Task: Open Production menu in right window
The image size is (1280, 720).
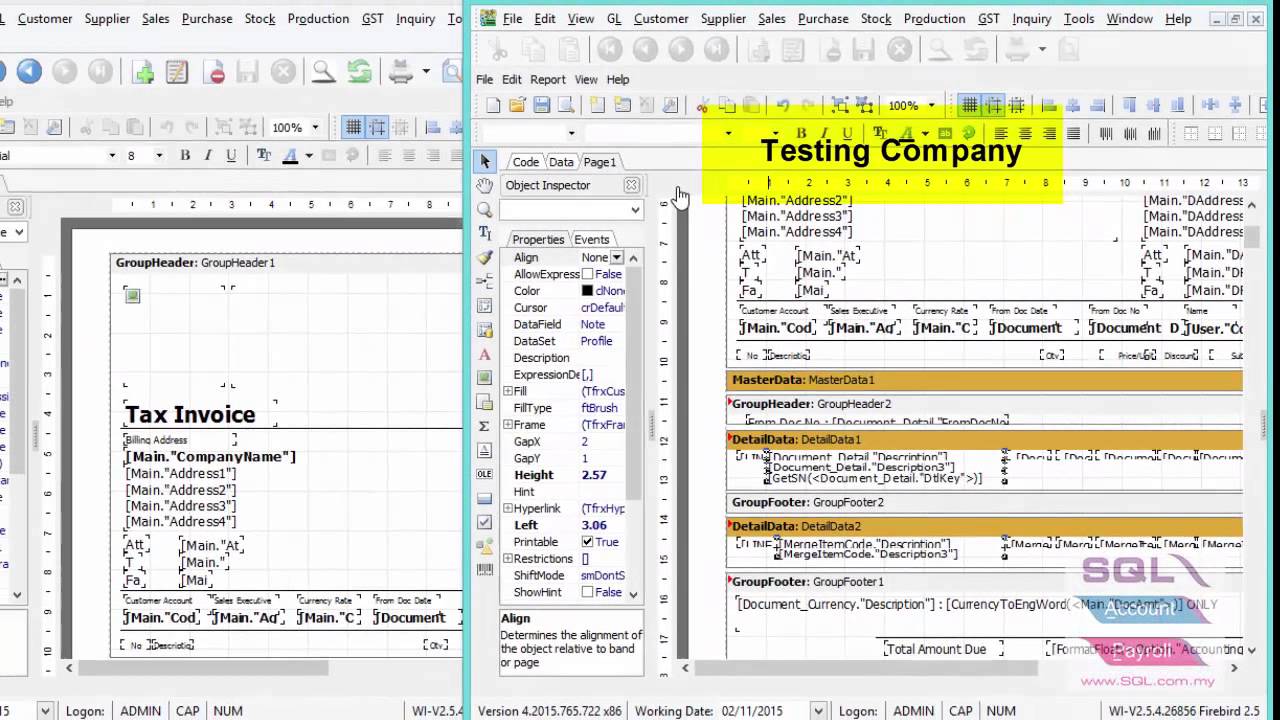Action: tap(934, 18)
